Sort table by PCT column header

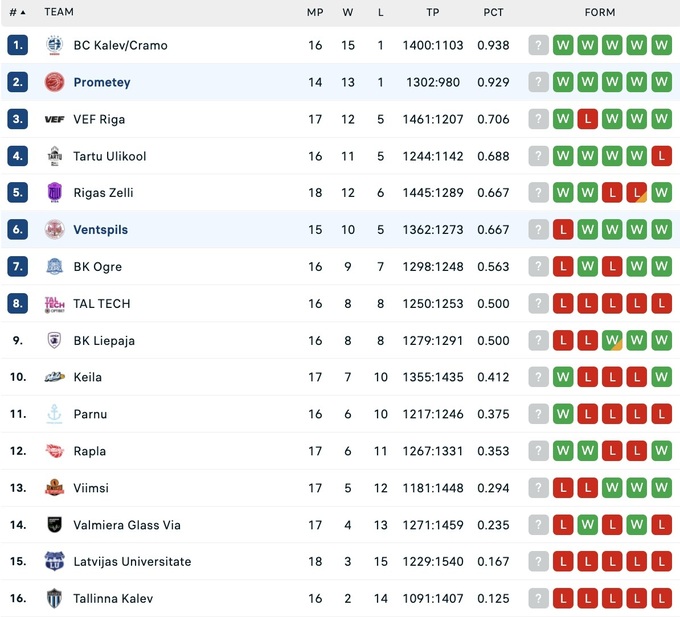[493, 12]
